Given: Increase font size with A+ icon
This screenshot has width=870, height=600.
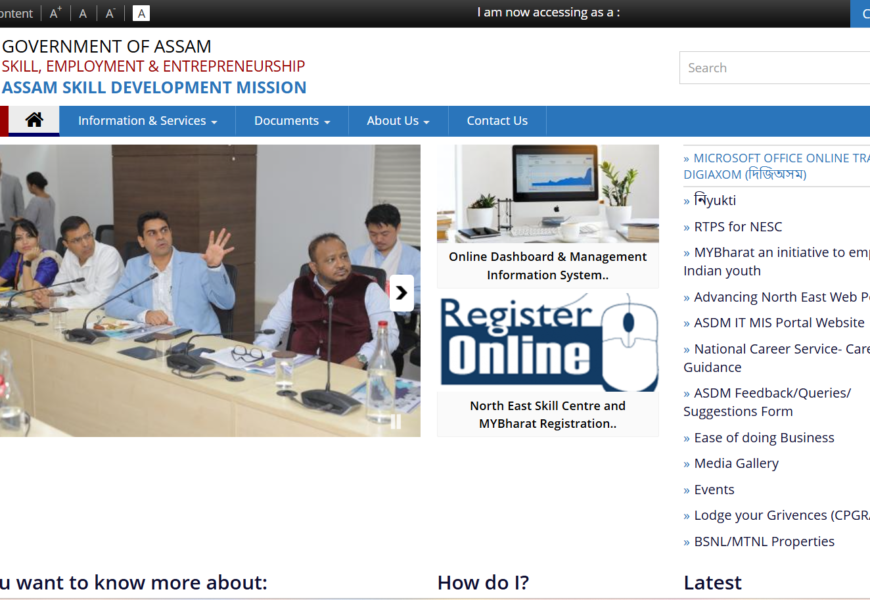Looking at the screenshot, I should click(x=56, y=13).
